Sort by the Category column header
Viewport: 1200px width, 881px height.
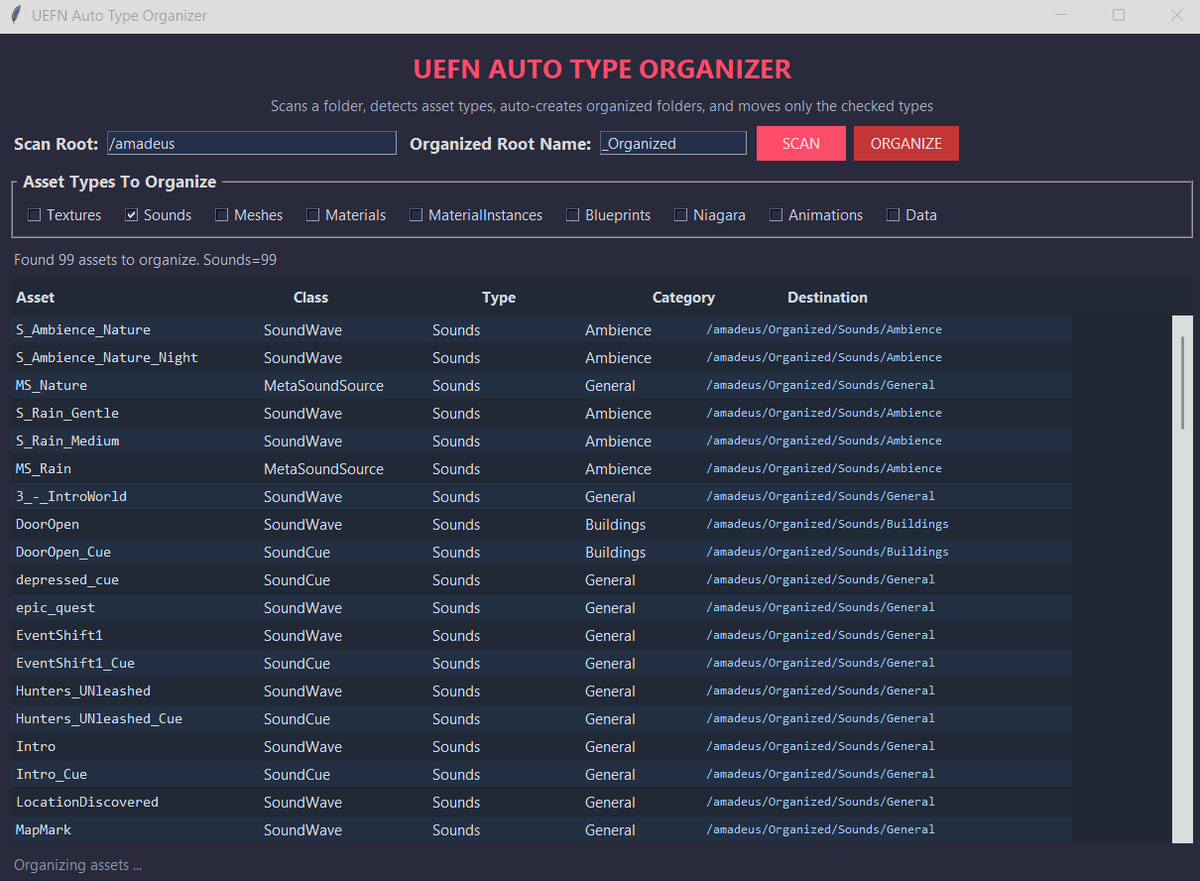tap(684, 297)
